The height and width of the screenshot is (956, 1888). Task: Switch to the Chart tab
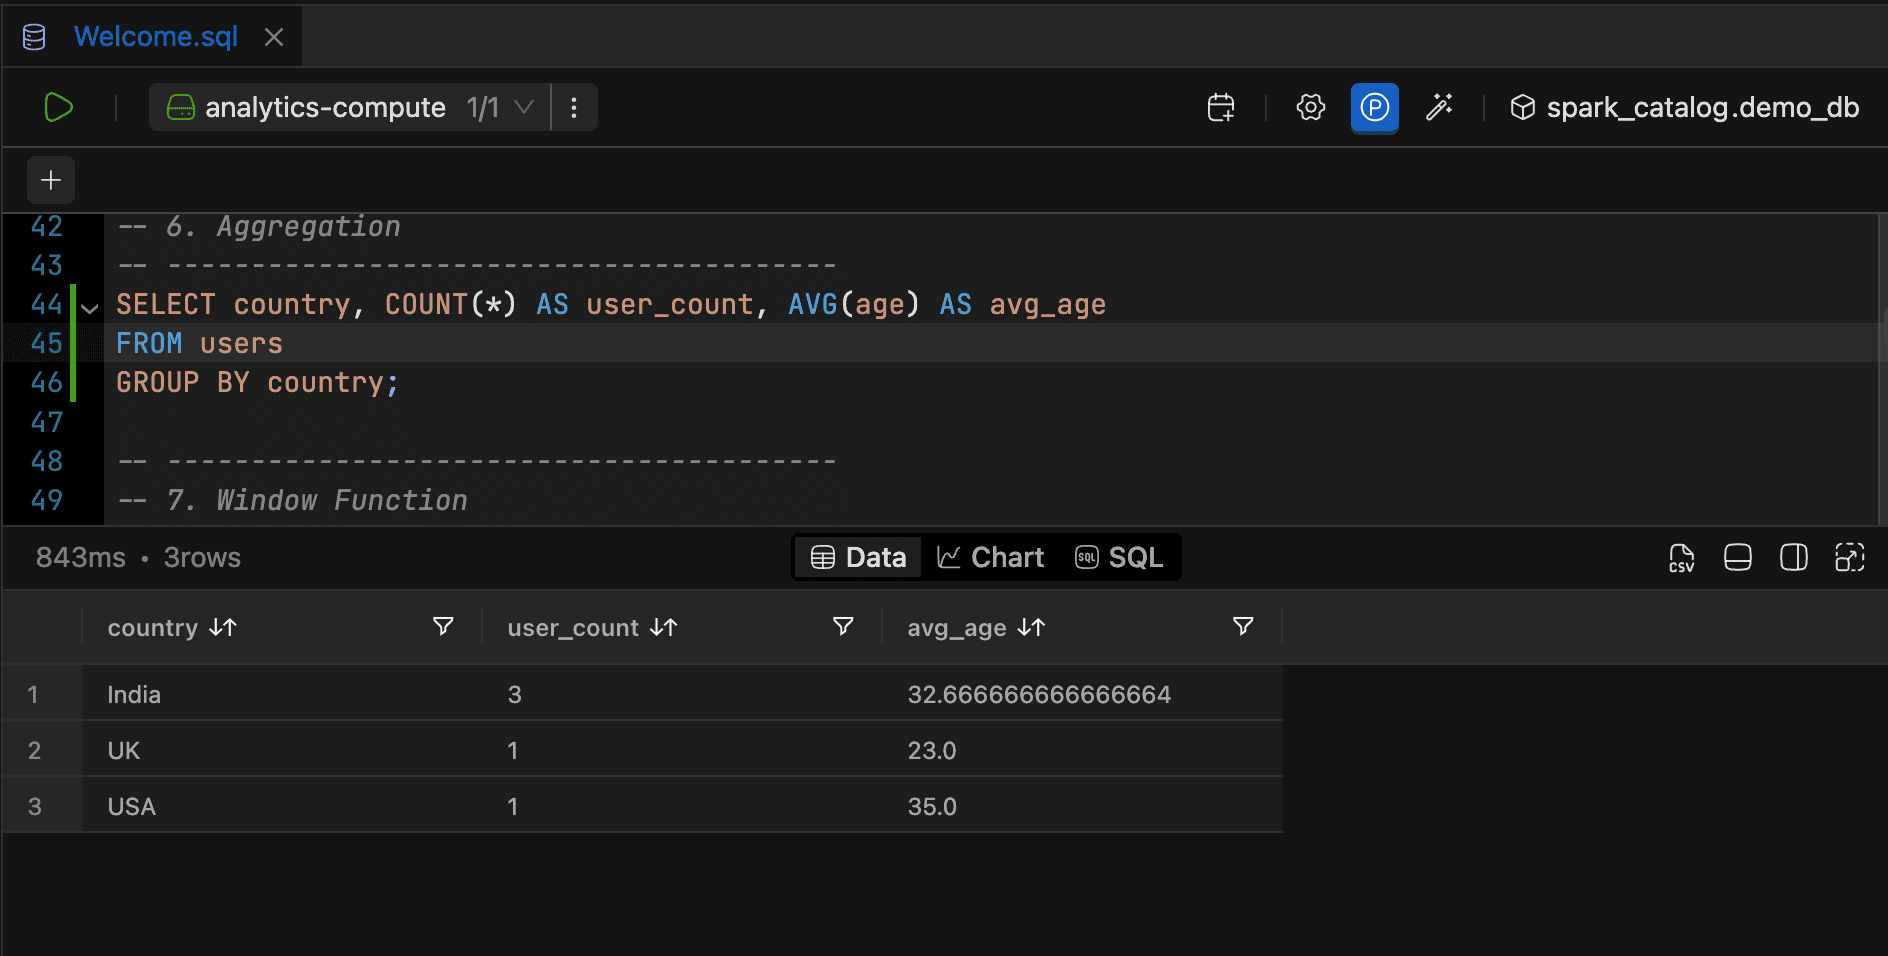pos(990,557)
